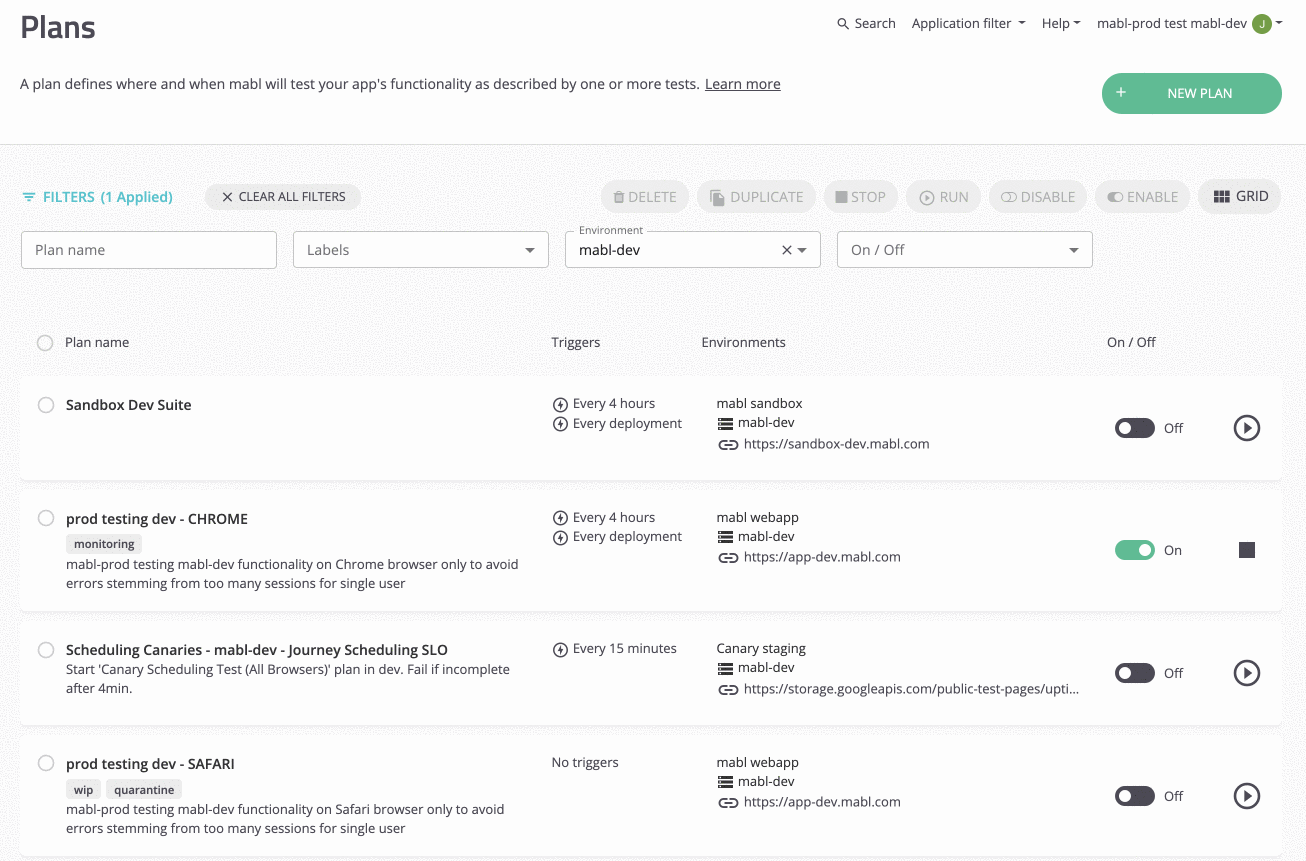Click the Plan name column header
The width and height of the screenshot is (1306, 861).
point(97,343)
